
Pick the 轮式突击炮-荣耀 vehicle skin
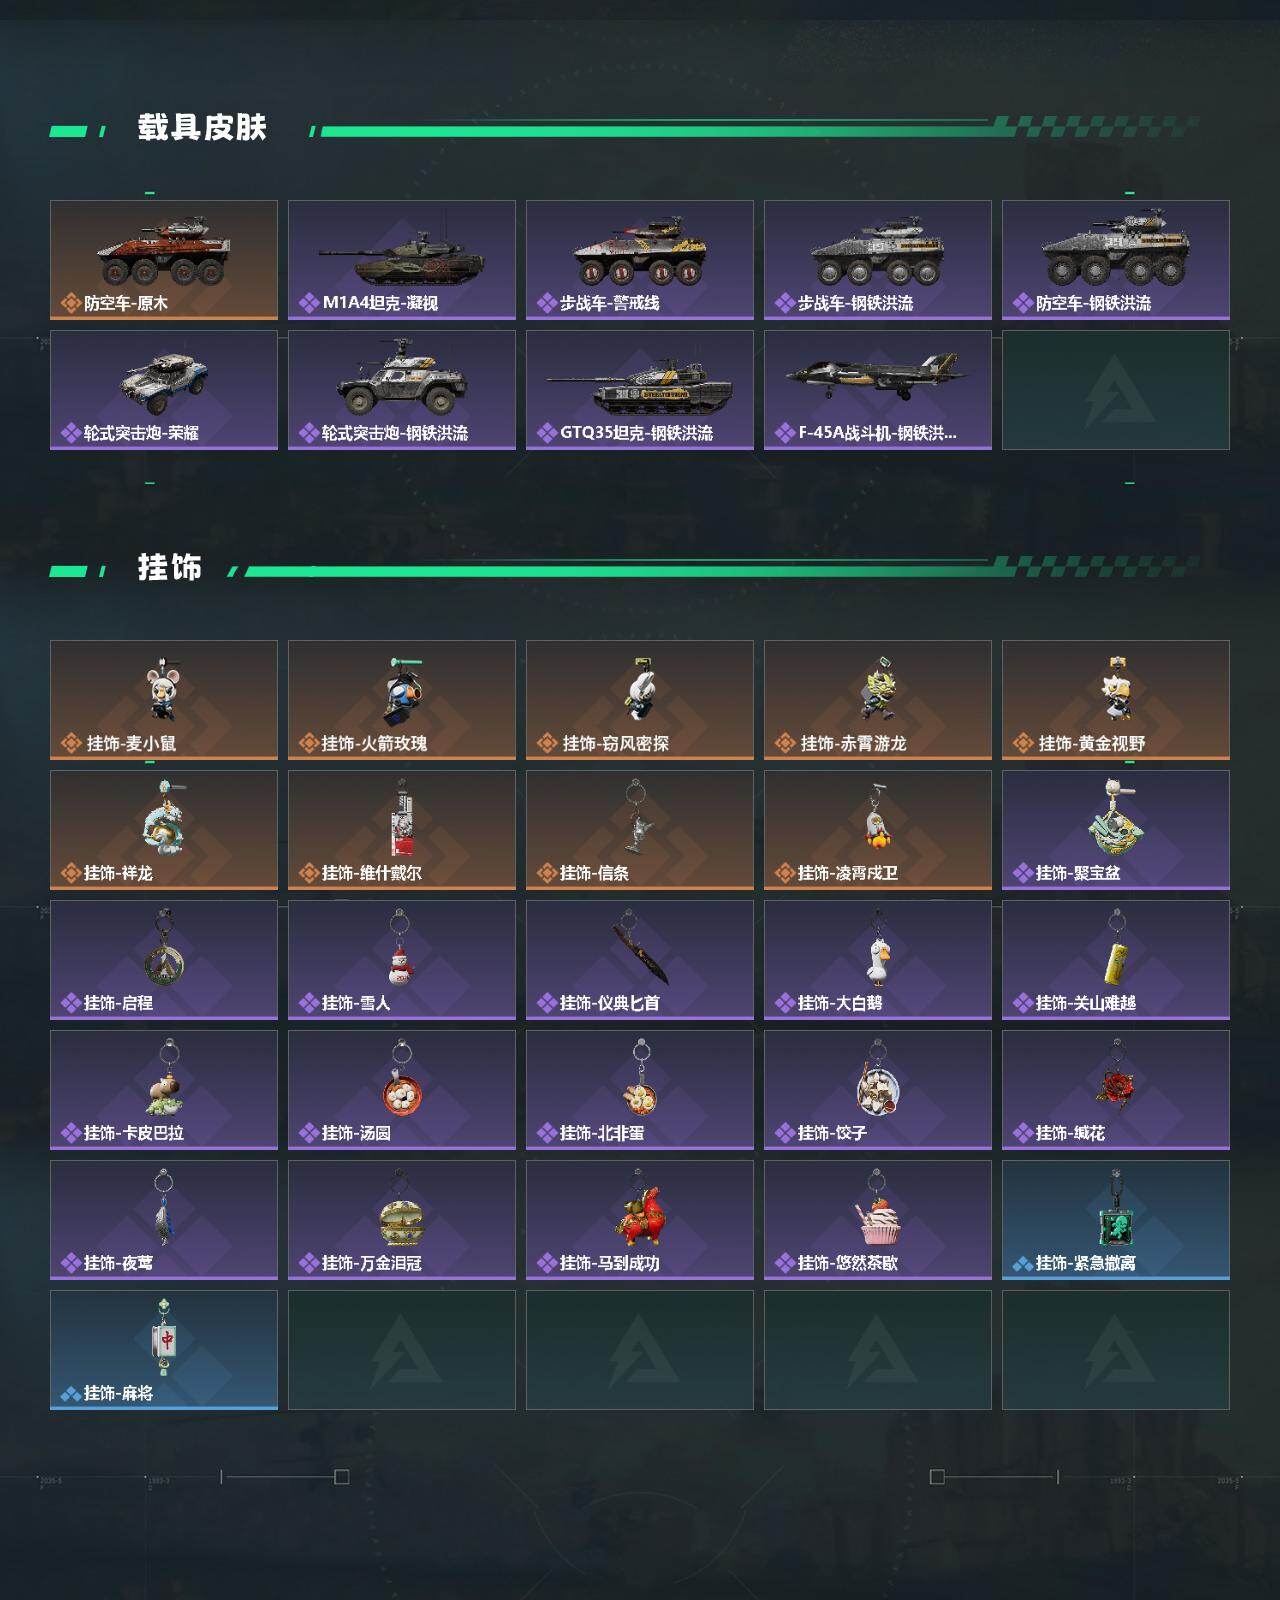pos(164,390)
